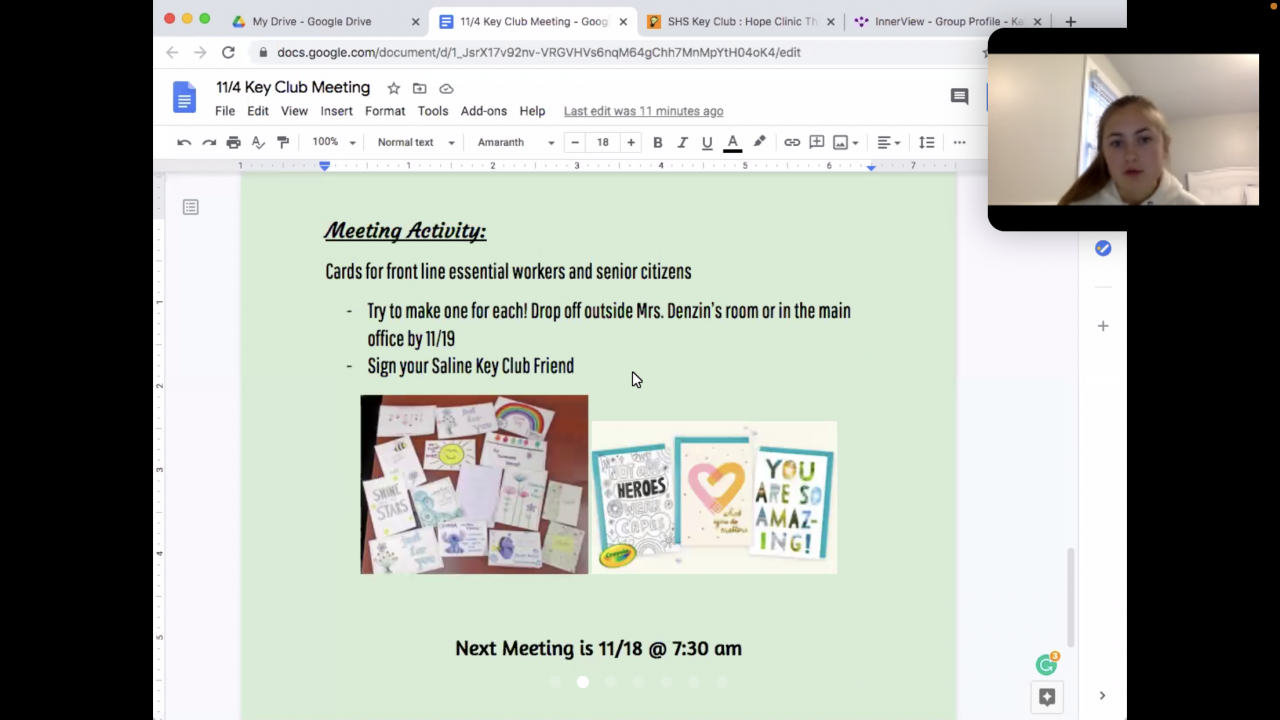1280x720 pixels.
Task: Show the document outline panel
Action: (x=191, y=207)
